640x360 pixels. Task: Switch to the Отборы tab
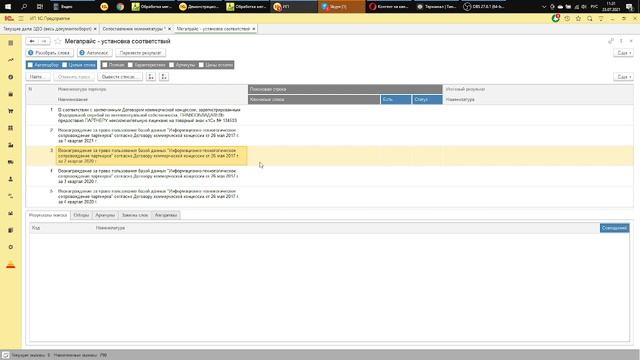[x=81, y=215]
